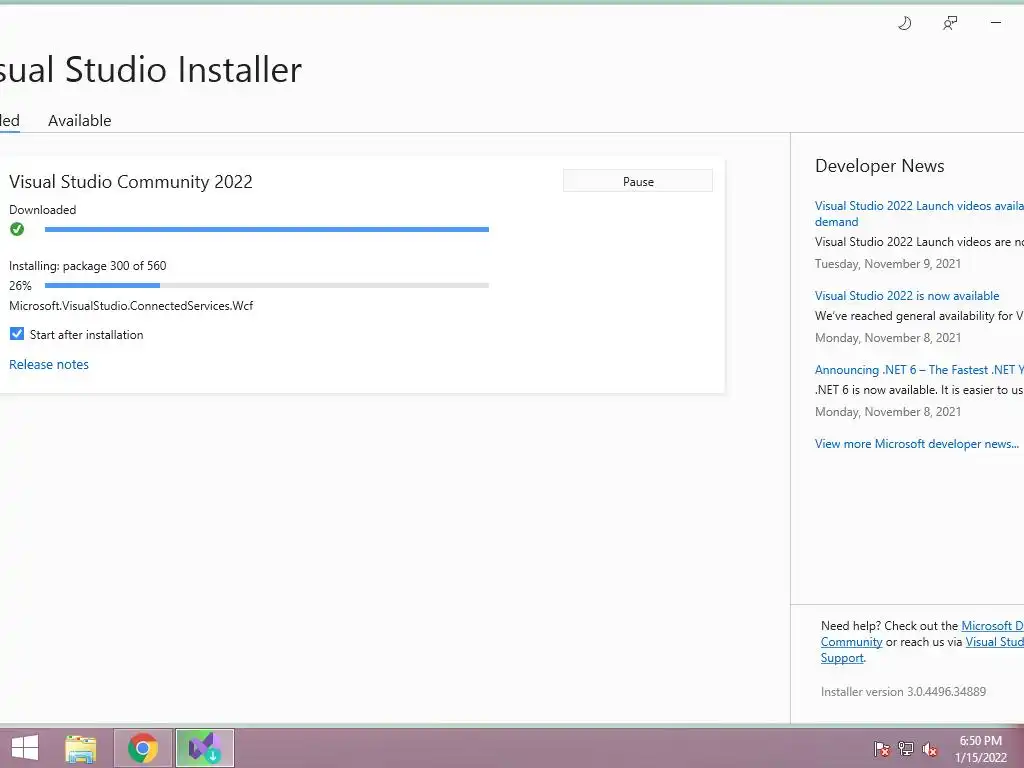Open the Windows Start button
Image resolution: width=1024 pixels, height=768 pixels.
pos(25,748)
